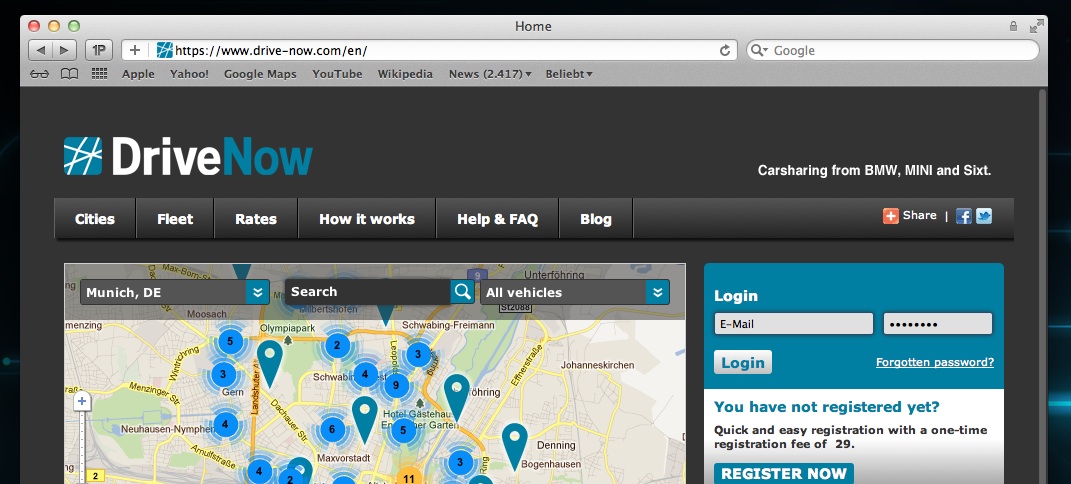The width and height of the screenshot is (1071, 484).
Task: Click the page's vertical scrollbar
Action: coord(1042,285)
